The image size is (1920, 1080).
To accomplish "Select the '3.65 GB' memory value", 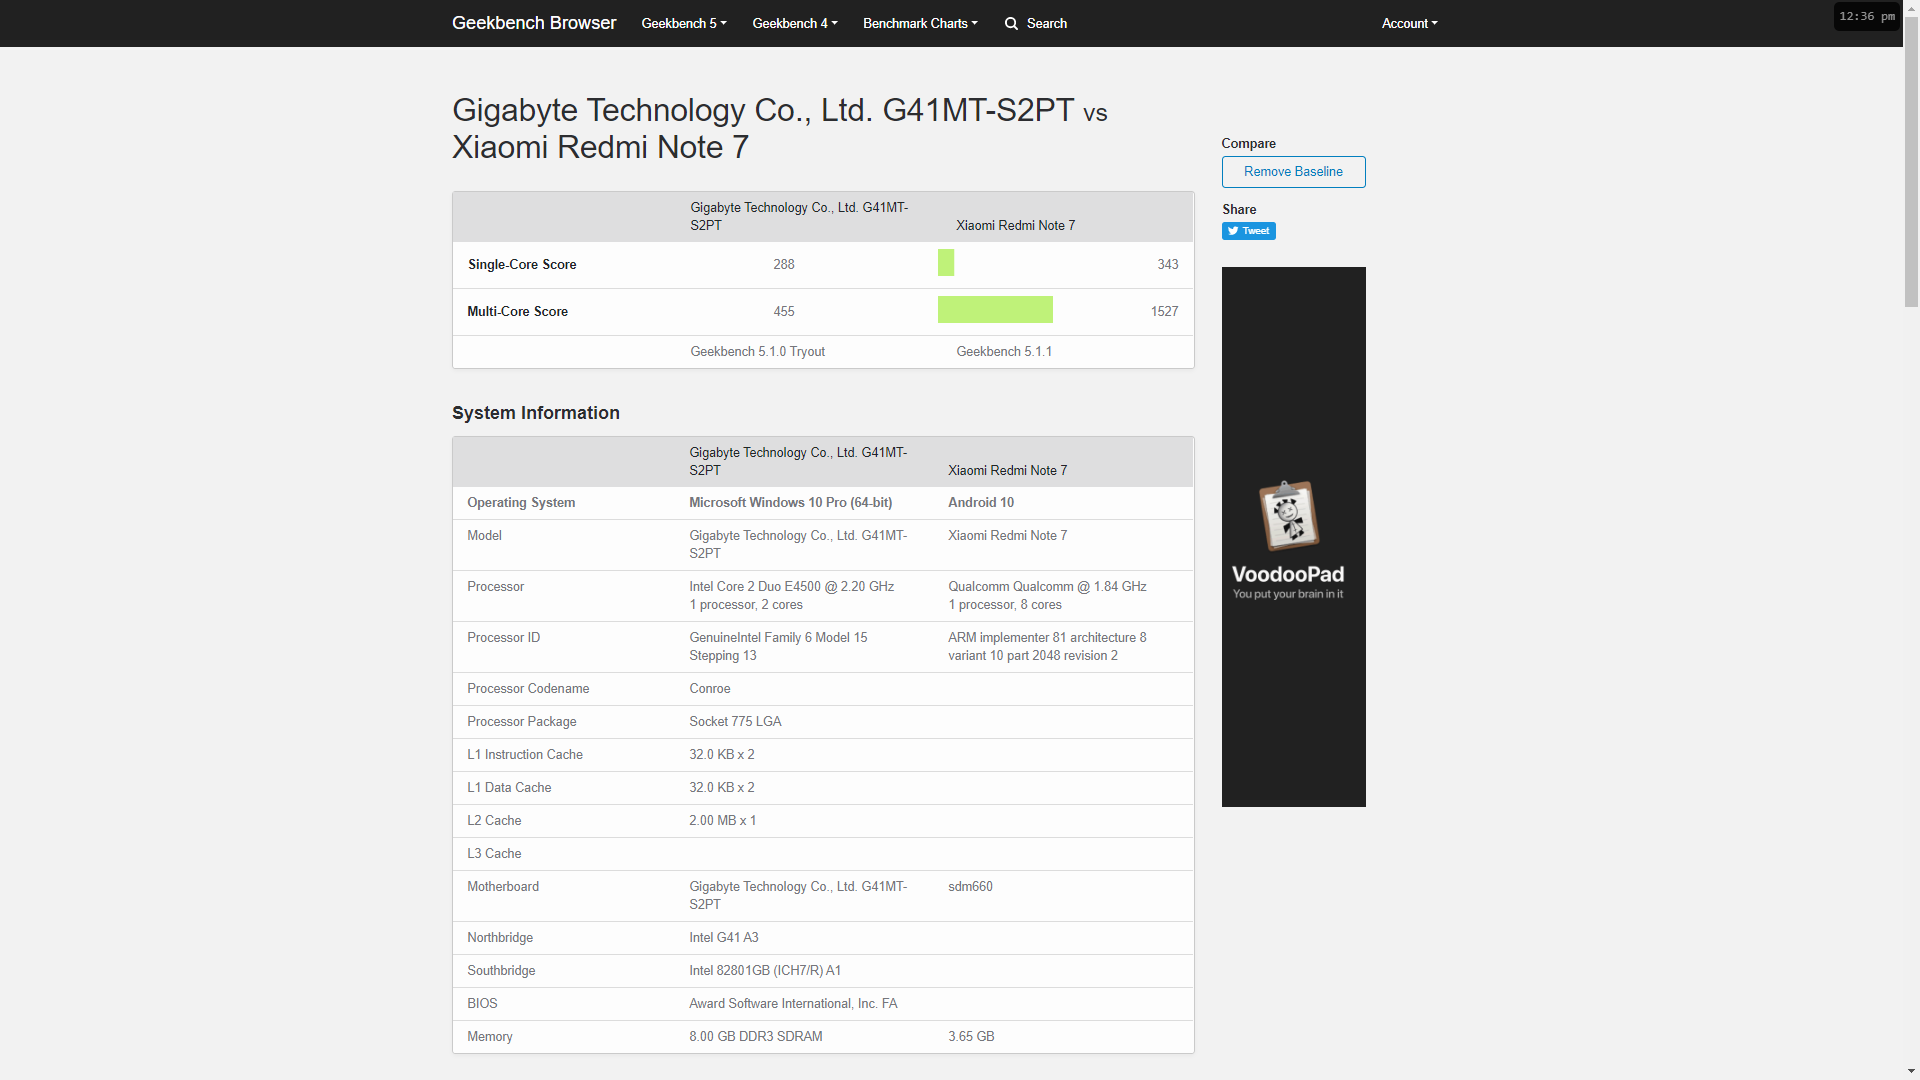I will [971, 1037].
